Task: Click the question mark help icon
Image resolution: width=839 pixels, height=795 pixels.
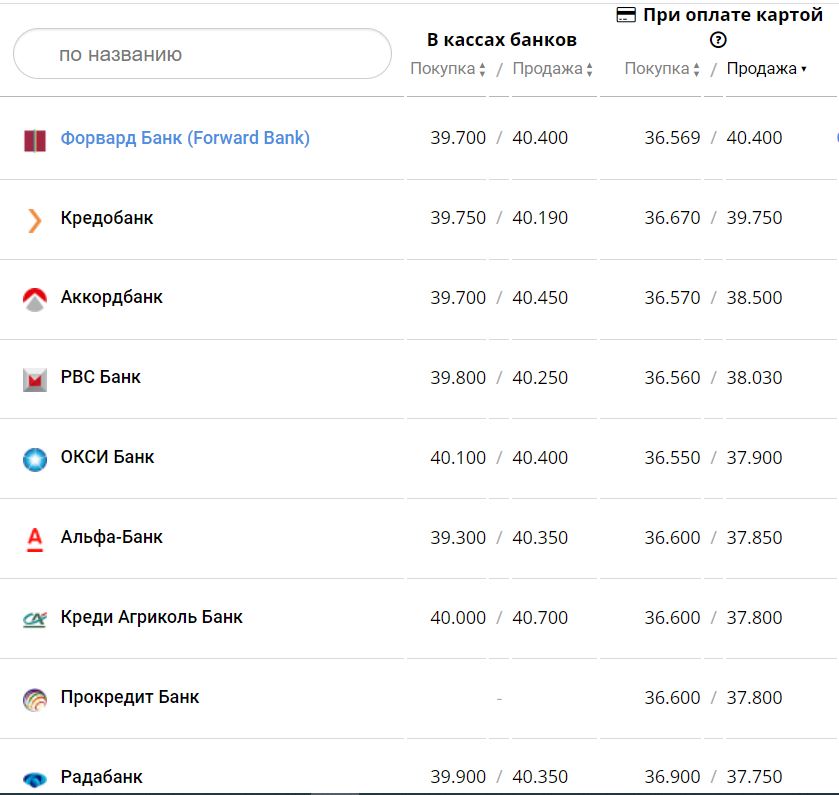Action: 717,40
